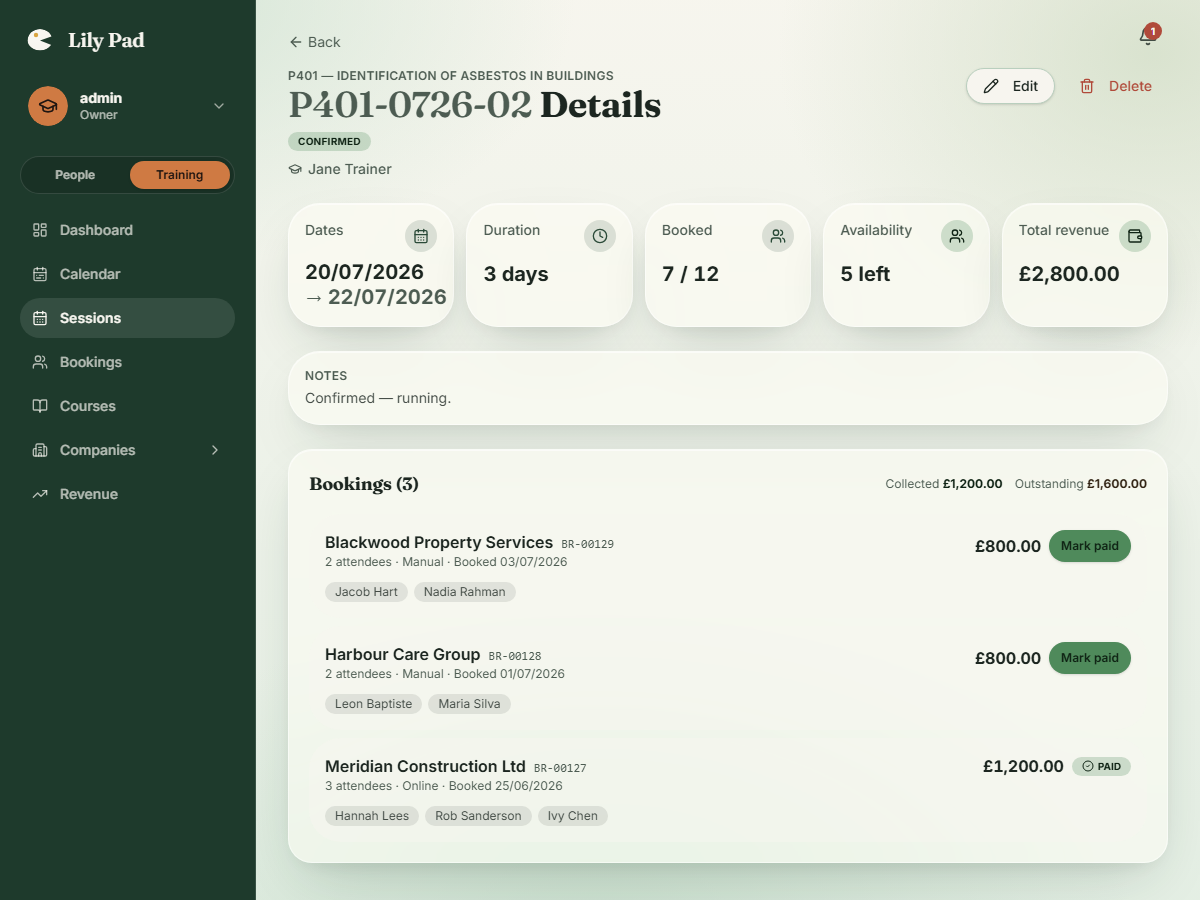
Task: Click the people icon on the Booked card
Action: tap(778, 236)
